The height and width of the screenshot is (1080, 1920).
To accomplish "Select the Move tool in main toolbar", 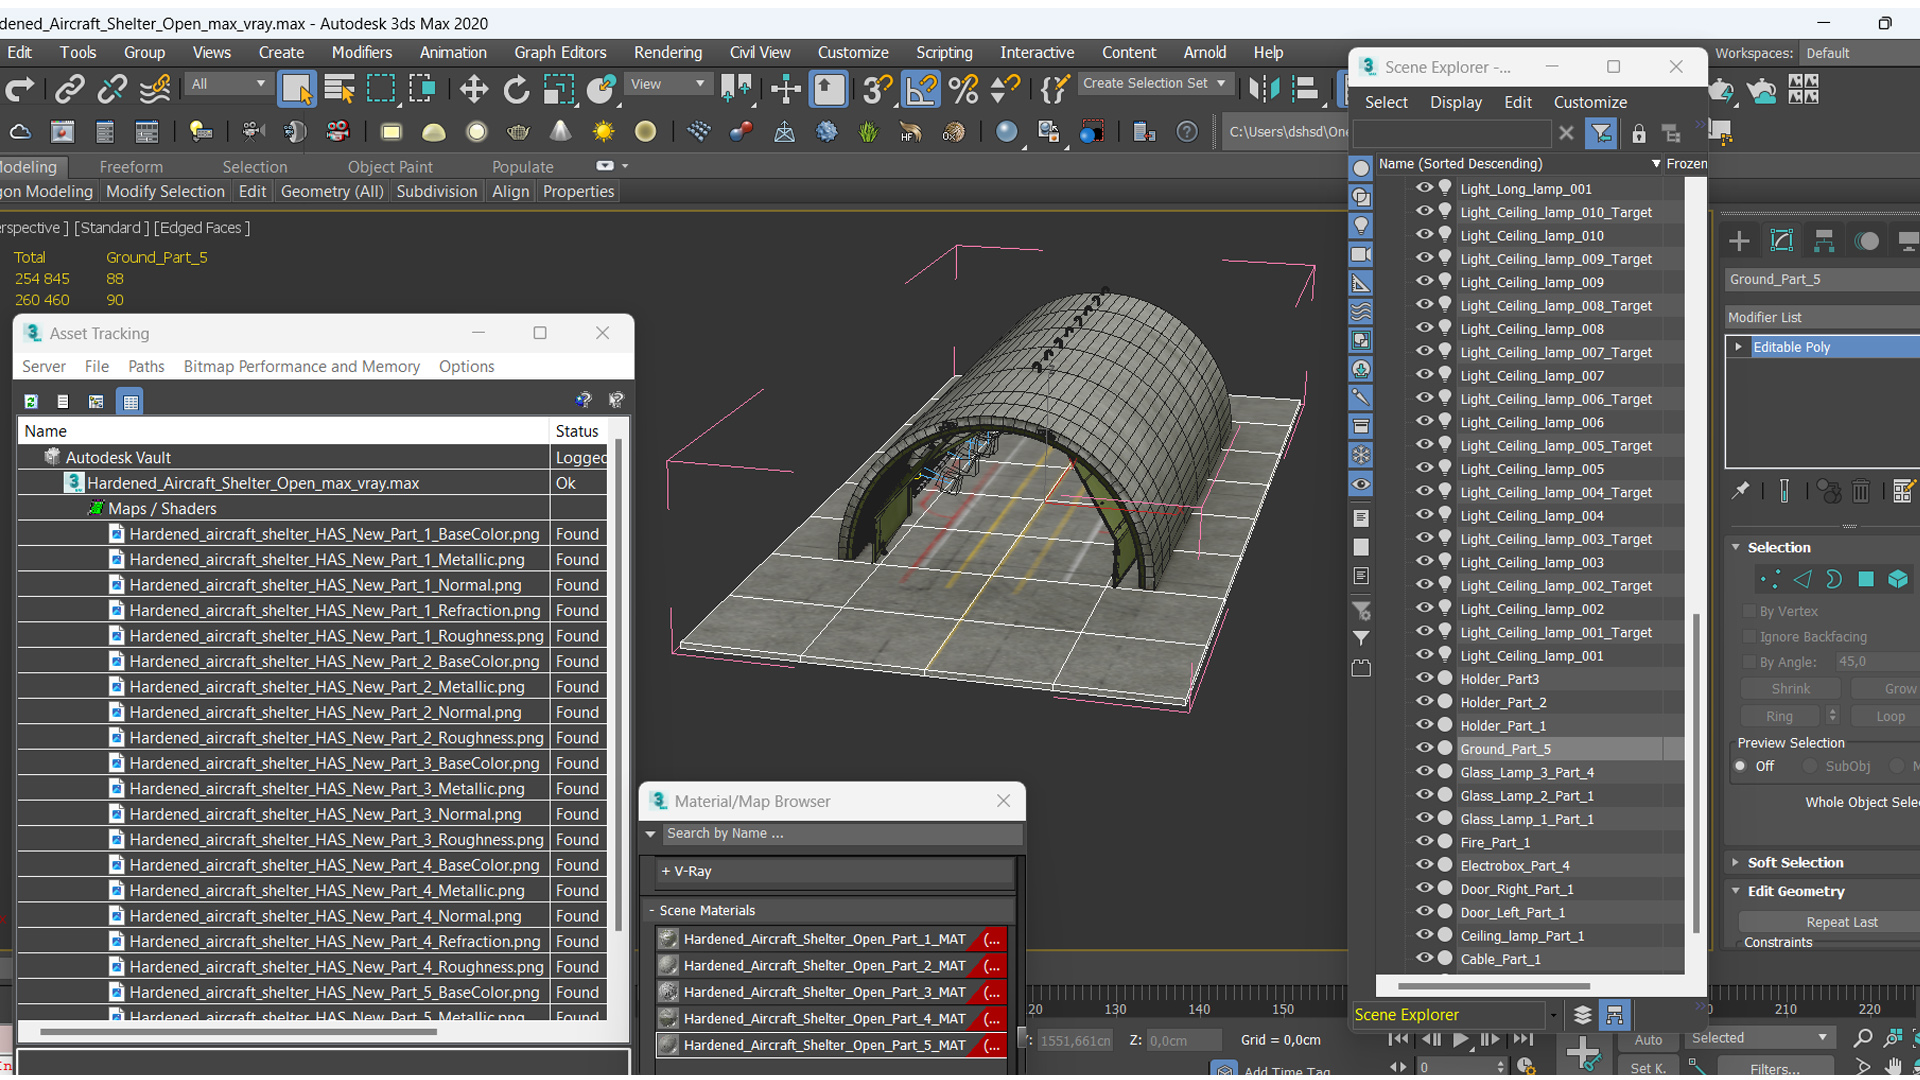I will pos(473,90).
